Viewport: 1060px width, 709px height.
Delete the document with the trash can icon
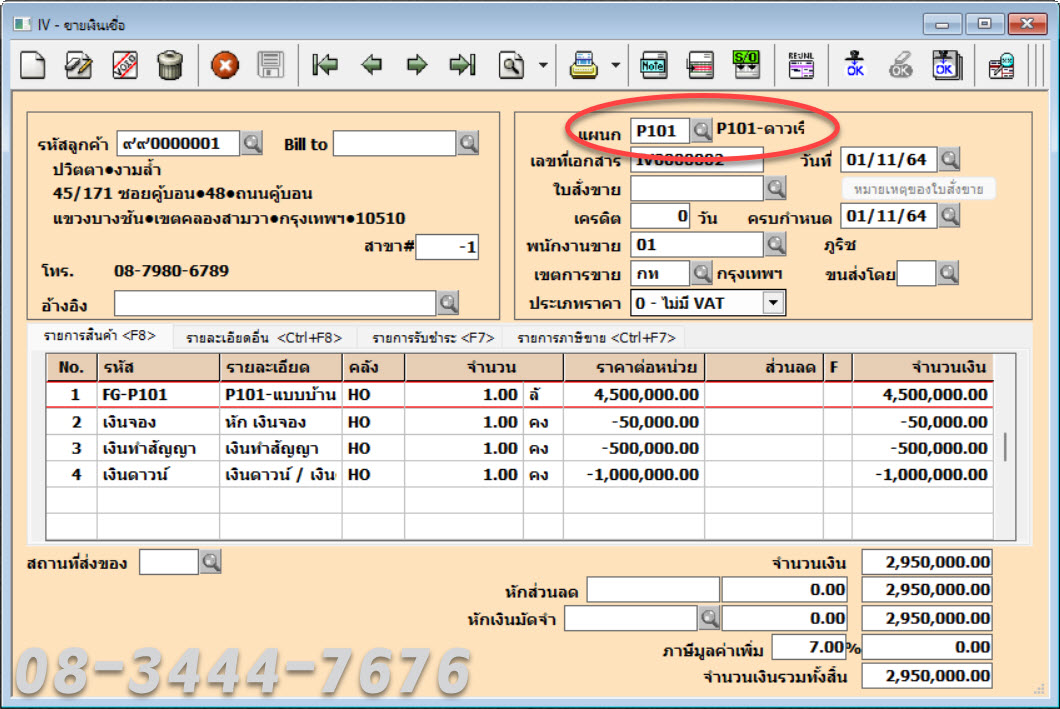(170, 66)
